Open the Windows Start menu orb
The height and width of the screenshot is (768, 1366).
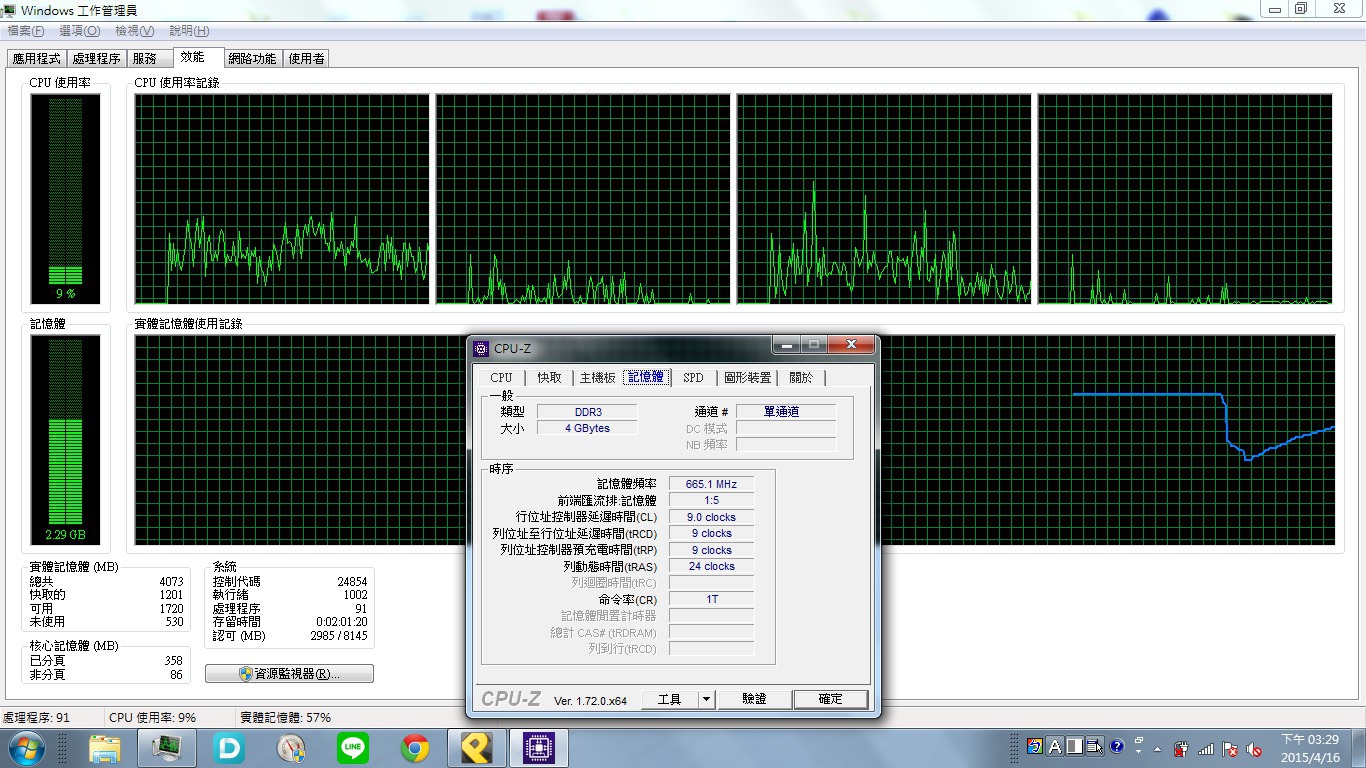(26, 747)
